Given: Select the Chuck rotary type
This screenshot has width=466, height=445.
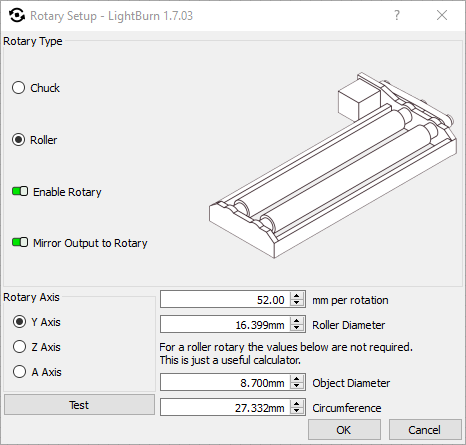Looking at the screenshot, I should (x=19, y=88).
